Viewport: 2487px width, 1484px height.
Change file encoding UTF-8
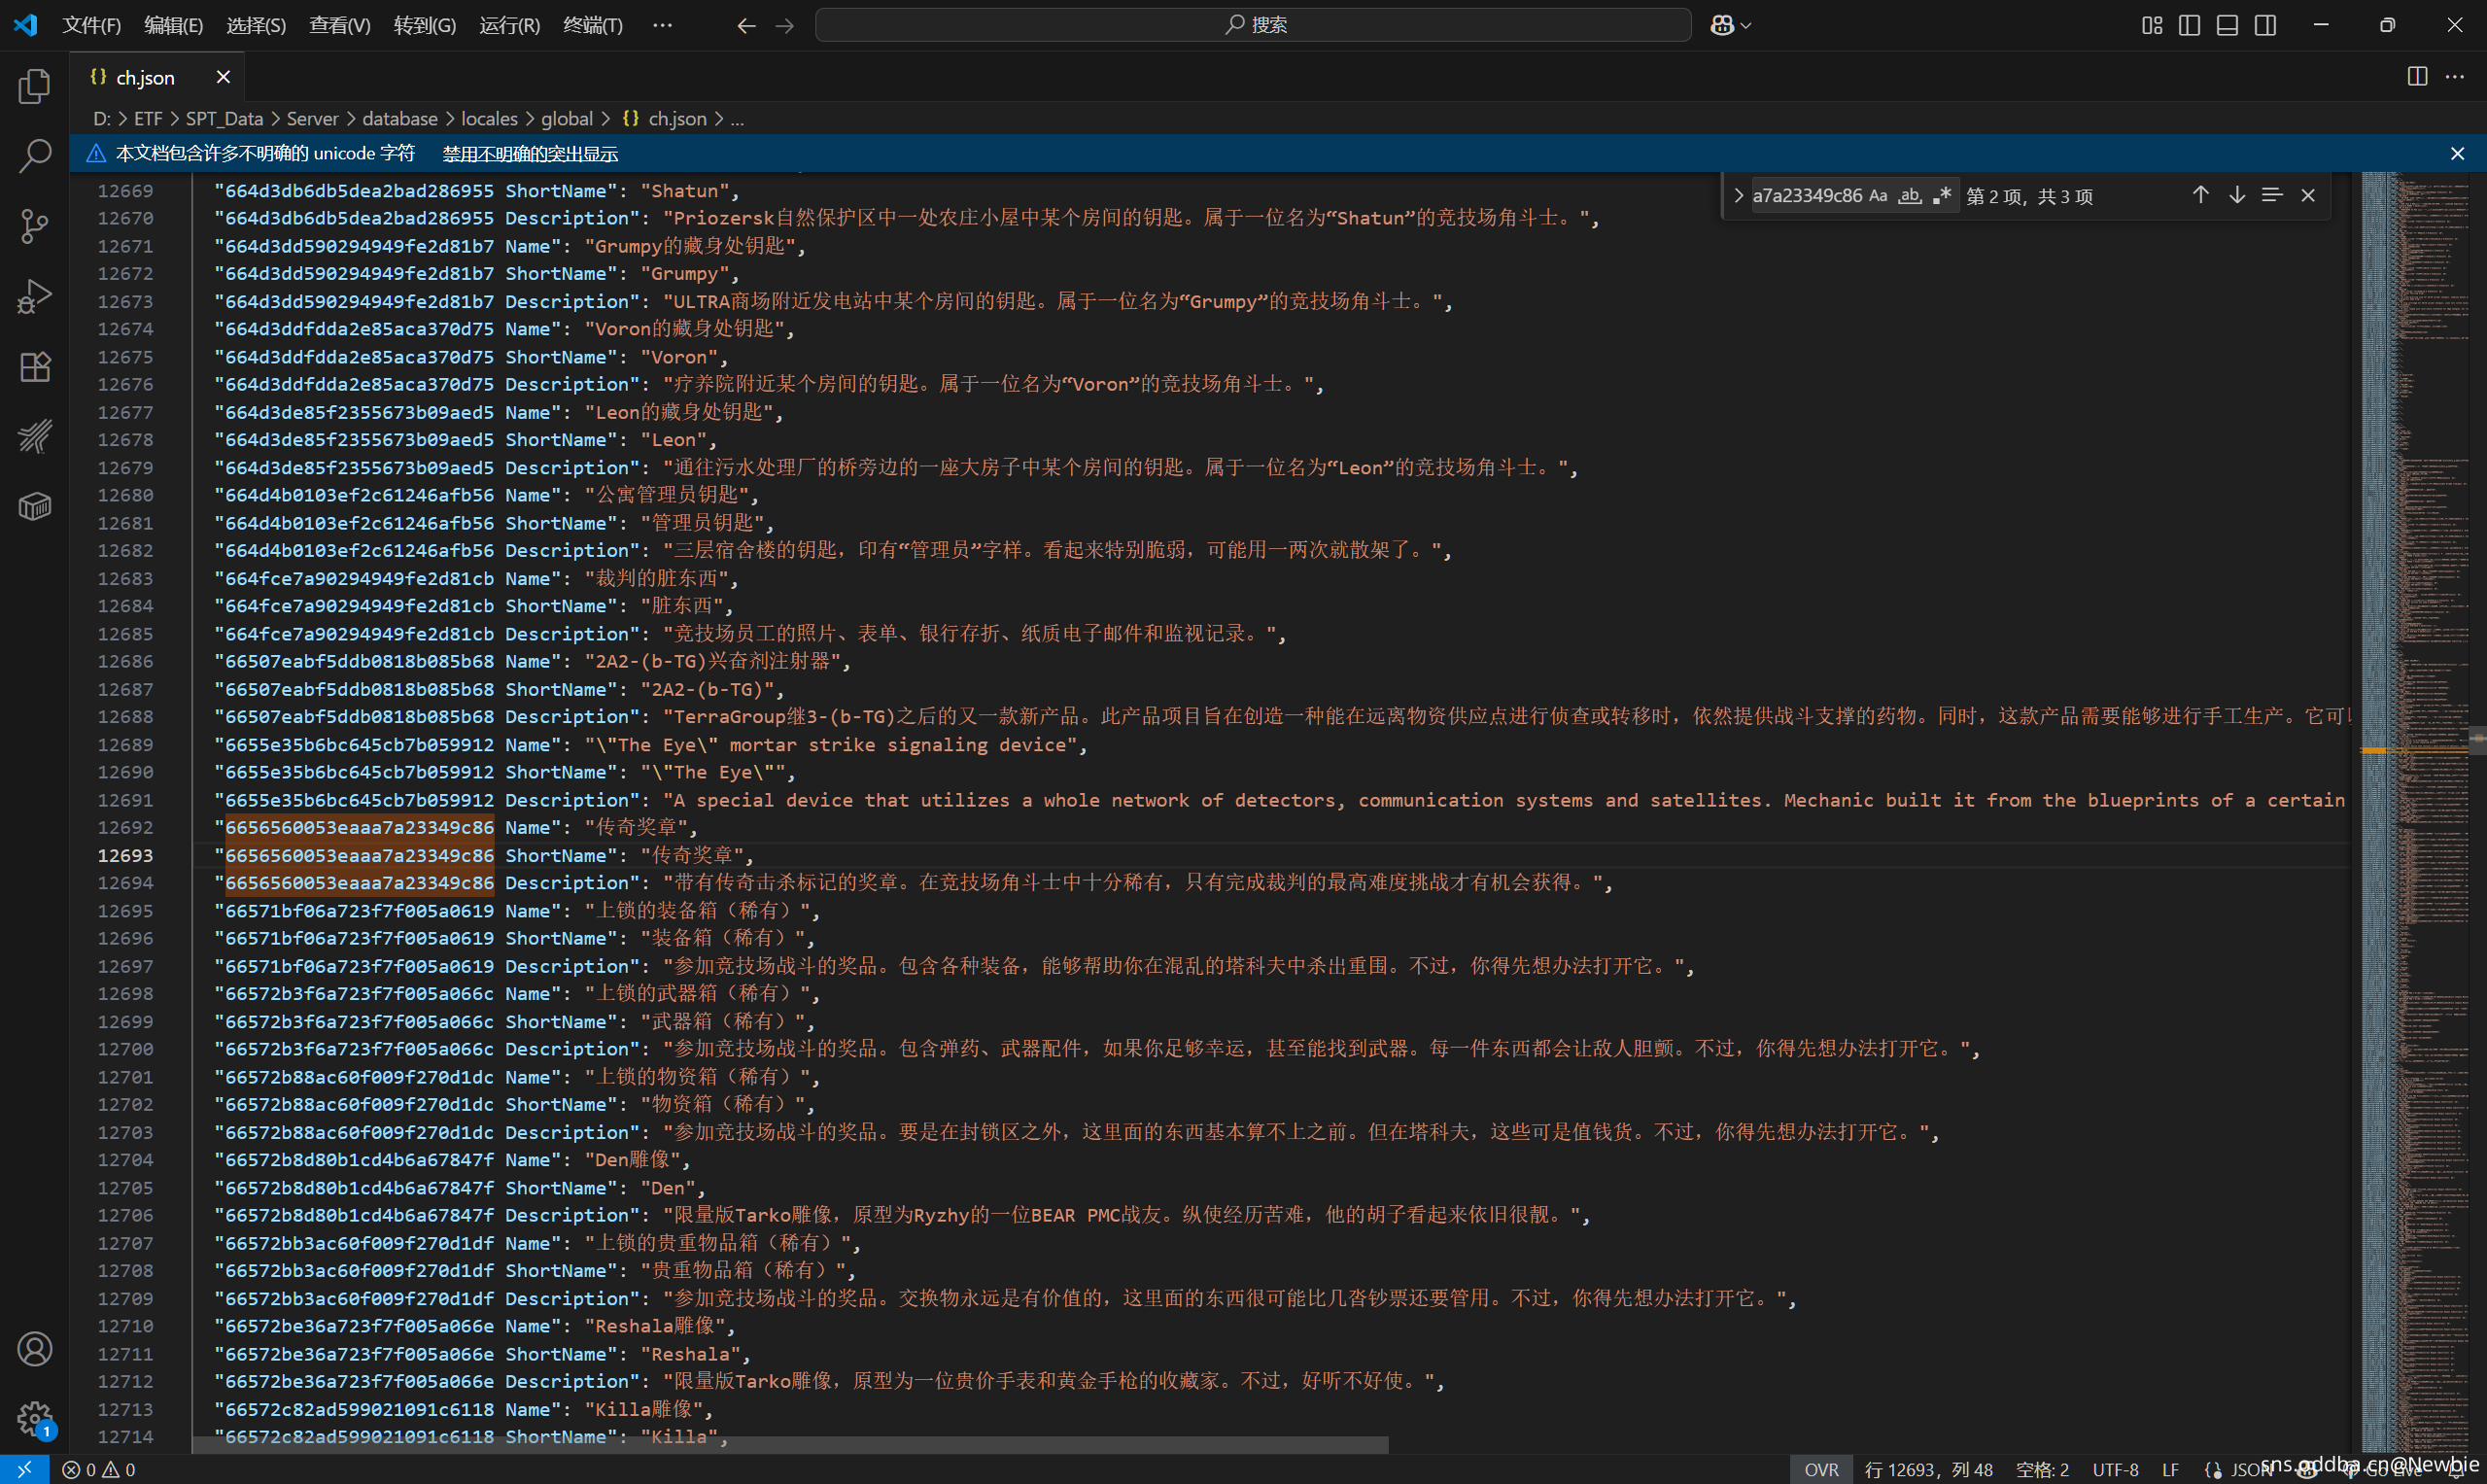[2115, 1469]
